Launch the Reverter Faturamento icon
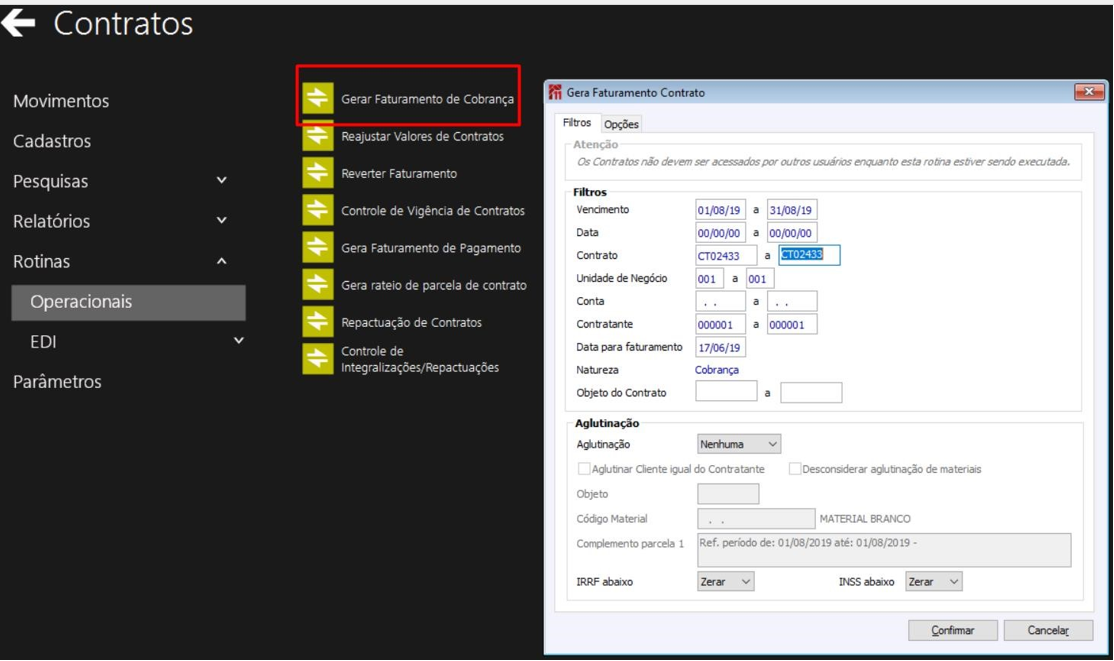This screenshot has width=1114, height=661. [318, 173]
